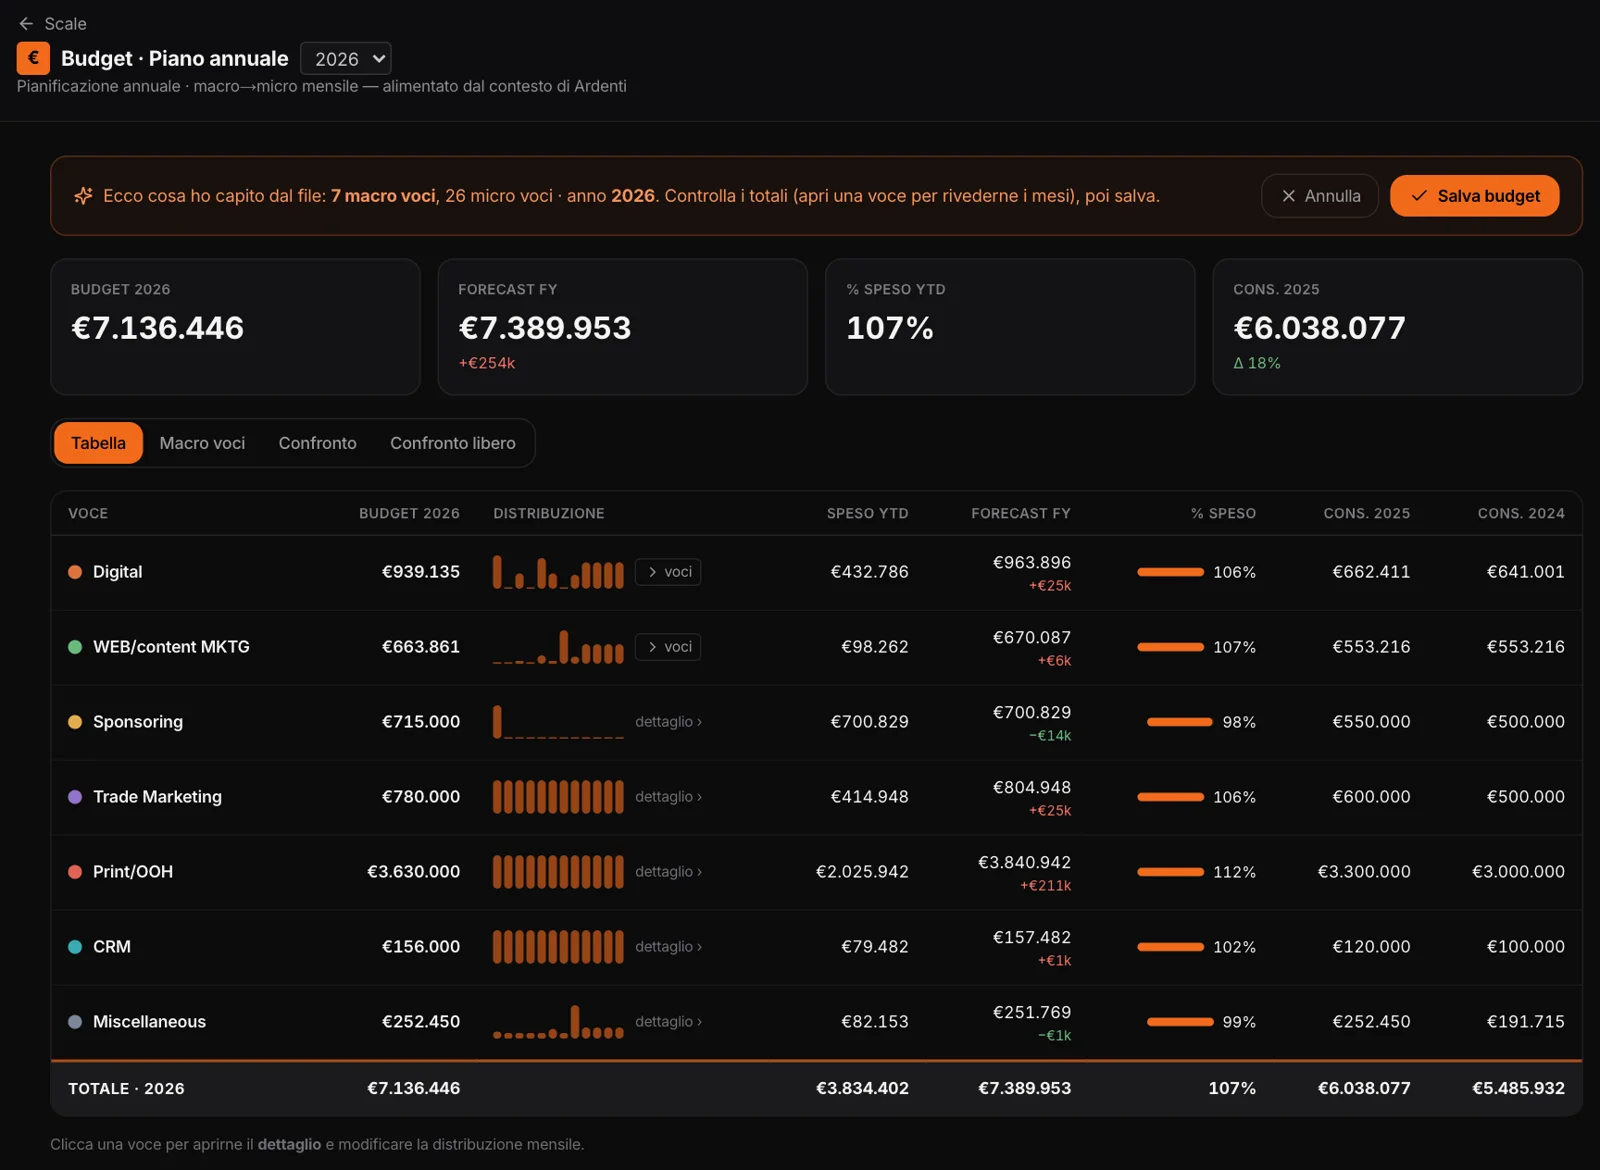This screenshot has height=1170, width=1600.
Task: Select the Confronto tab
Action: coord(317,443)
